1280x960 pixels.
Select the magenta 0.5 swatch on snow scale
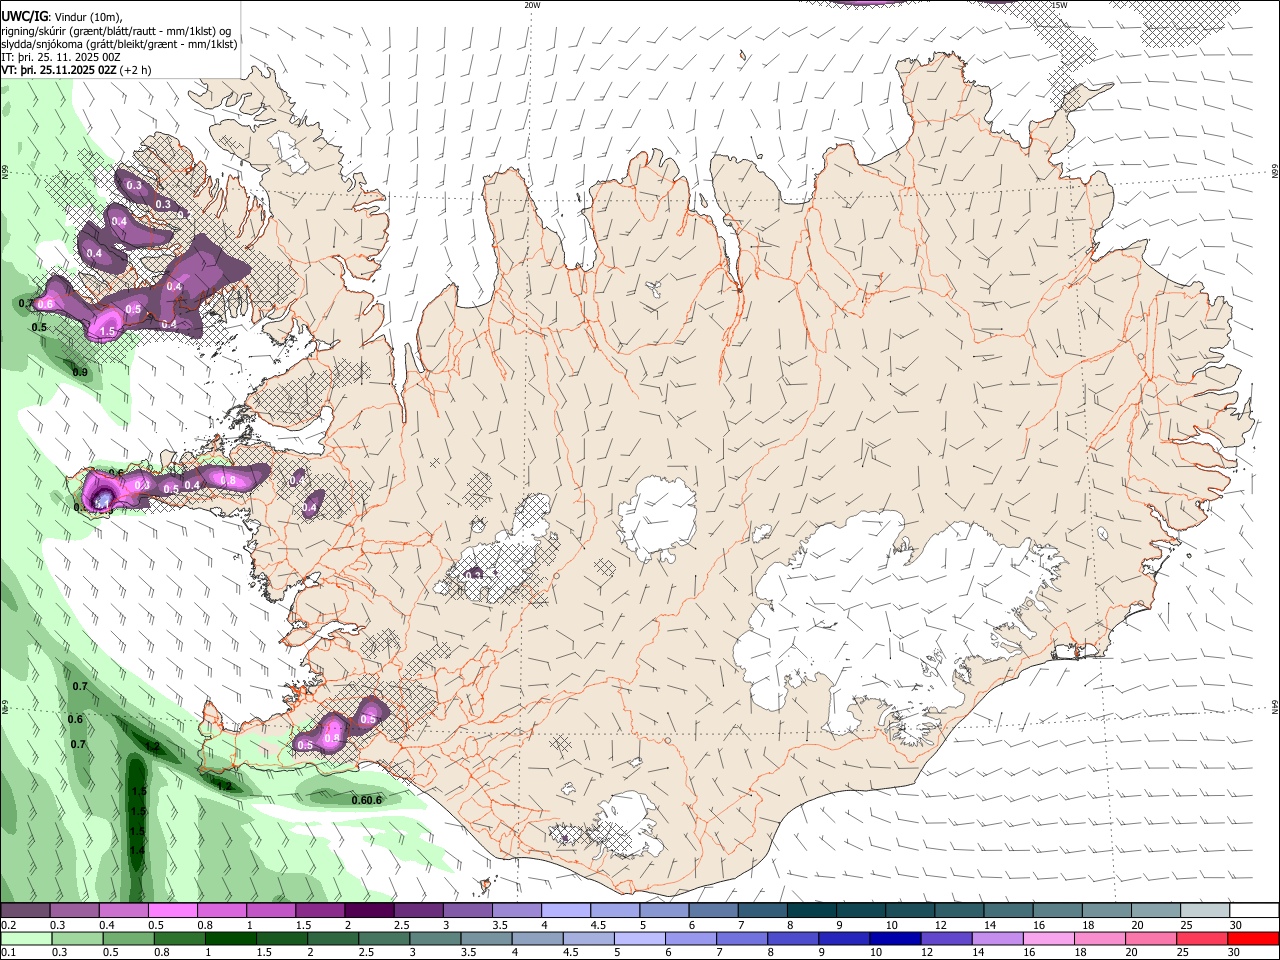[172, 911]
